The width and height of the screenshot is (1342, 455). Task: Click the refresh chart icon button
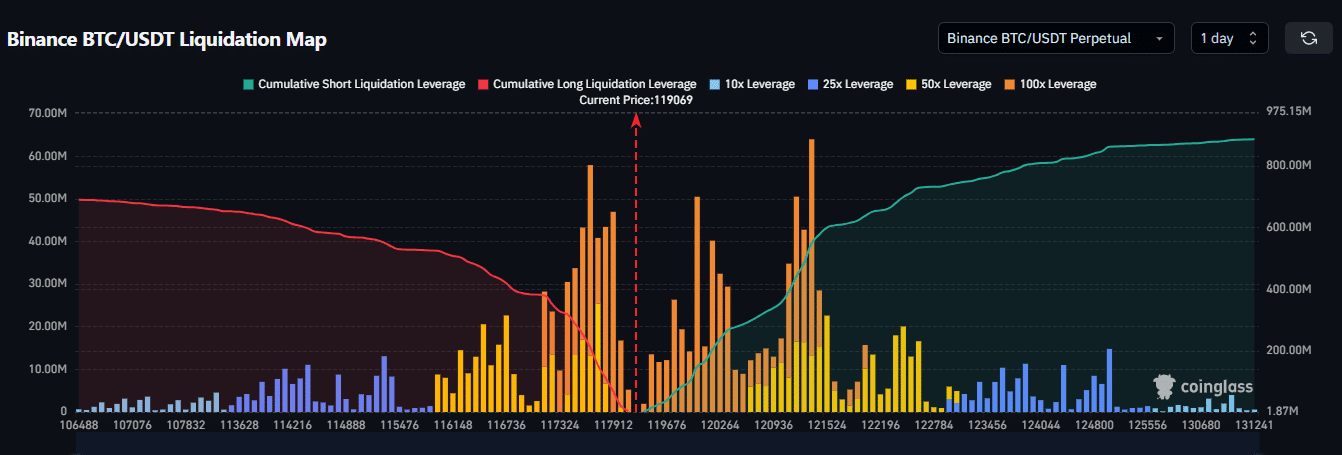pos(1308,38)
